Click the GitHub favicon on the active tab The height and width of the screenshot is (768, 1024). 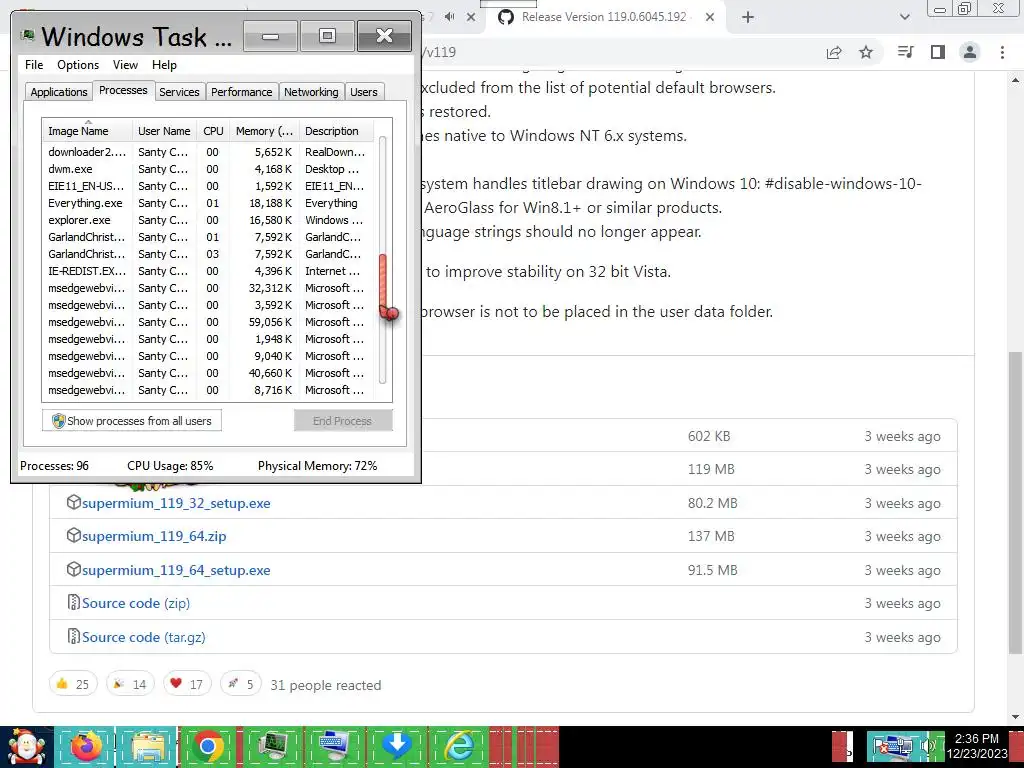[505, 17]
